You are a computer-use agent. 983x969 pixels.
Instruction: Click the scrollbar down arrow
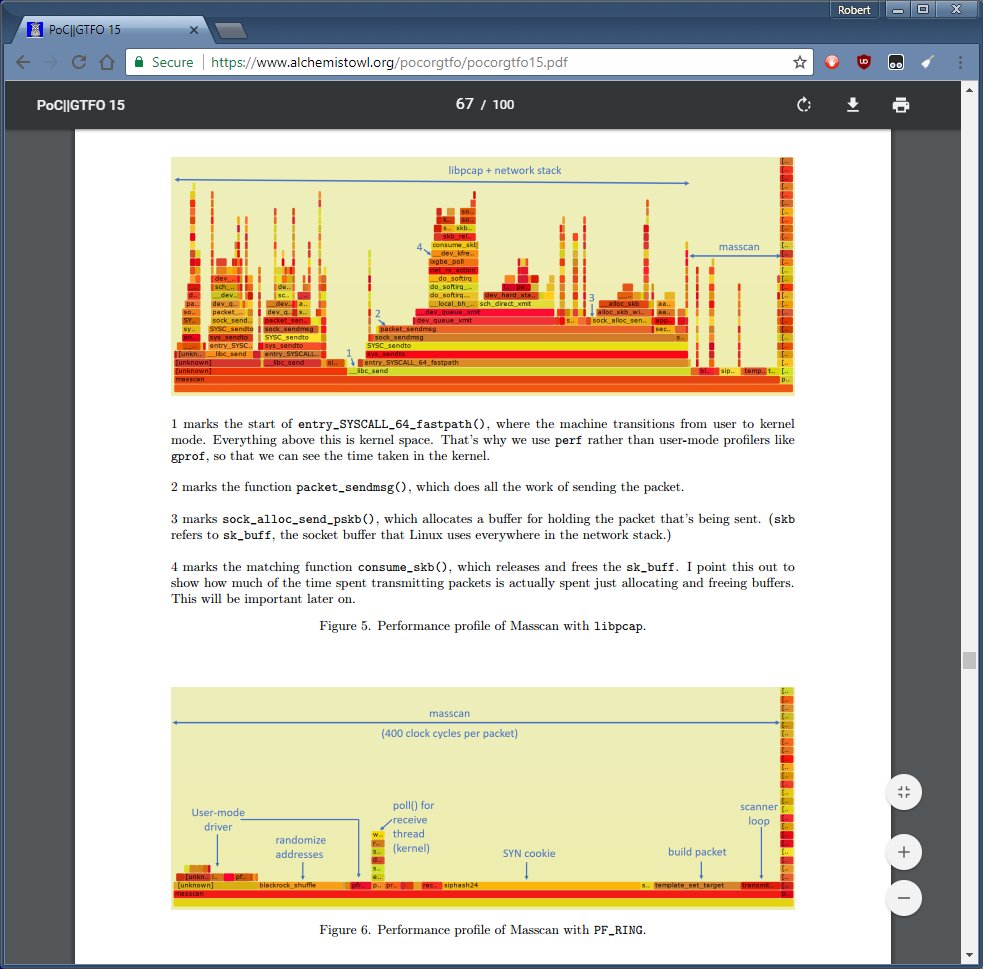[x=969, y=956]
